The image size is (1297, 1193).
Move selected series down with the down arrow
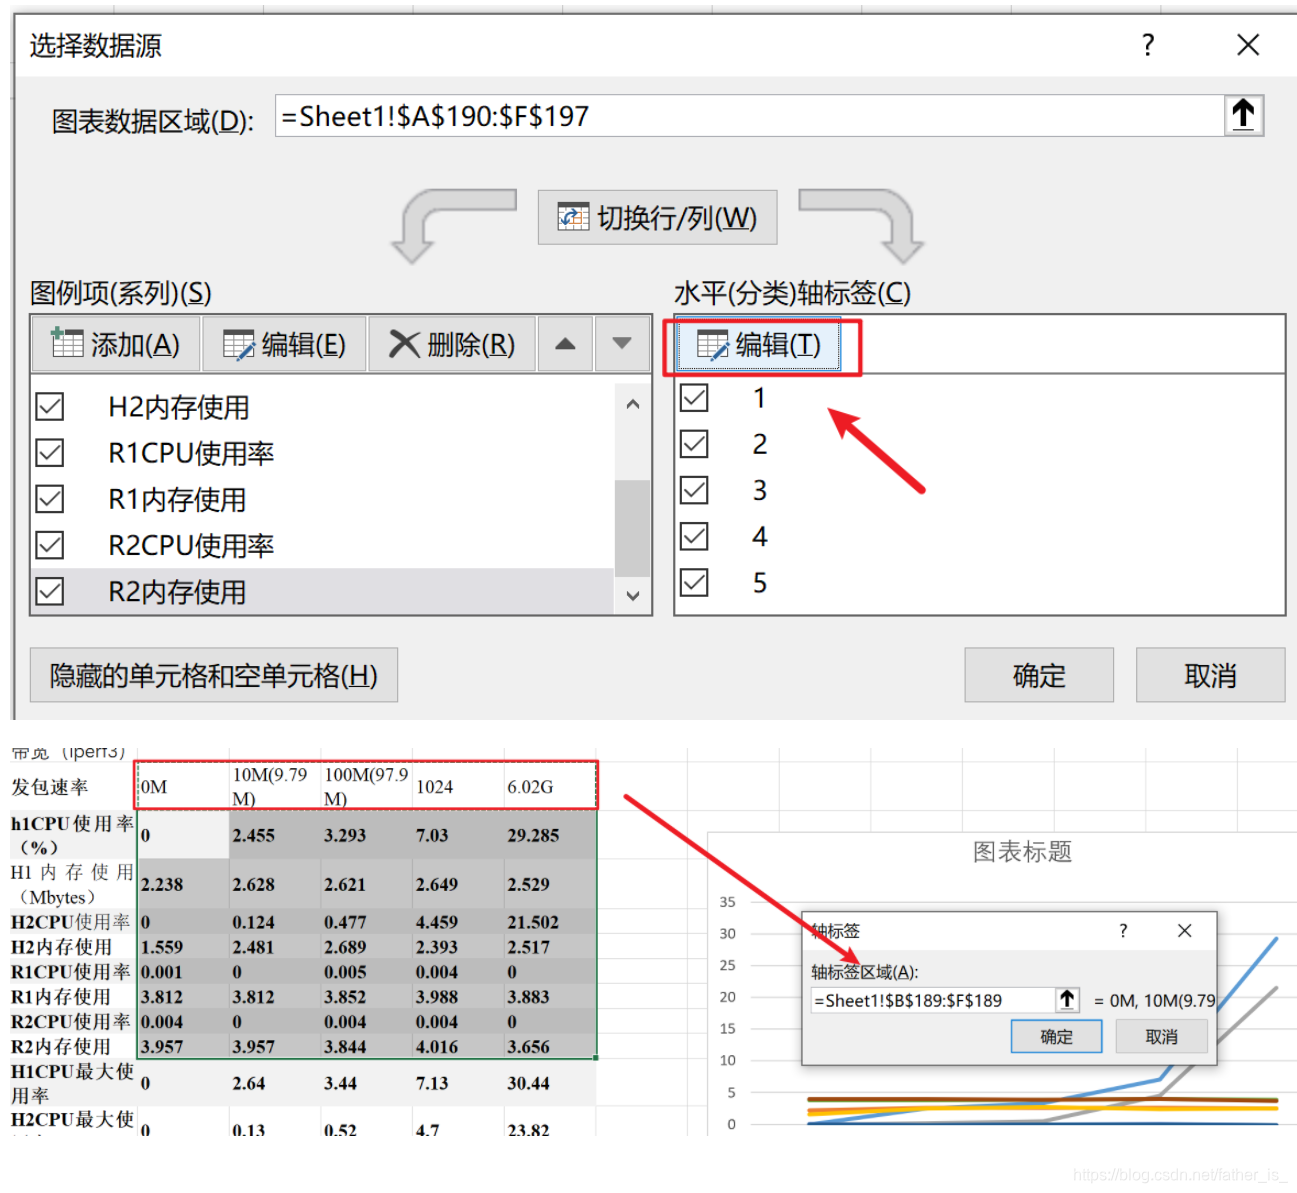(622, 345)
